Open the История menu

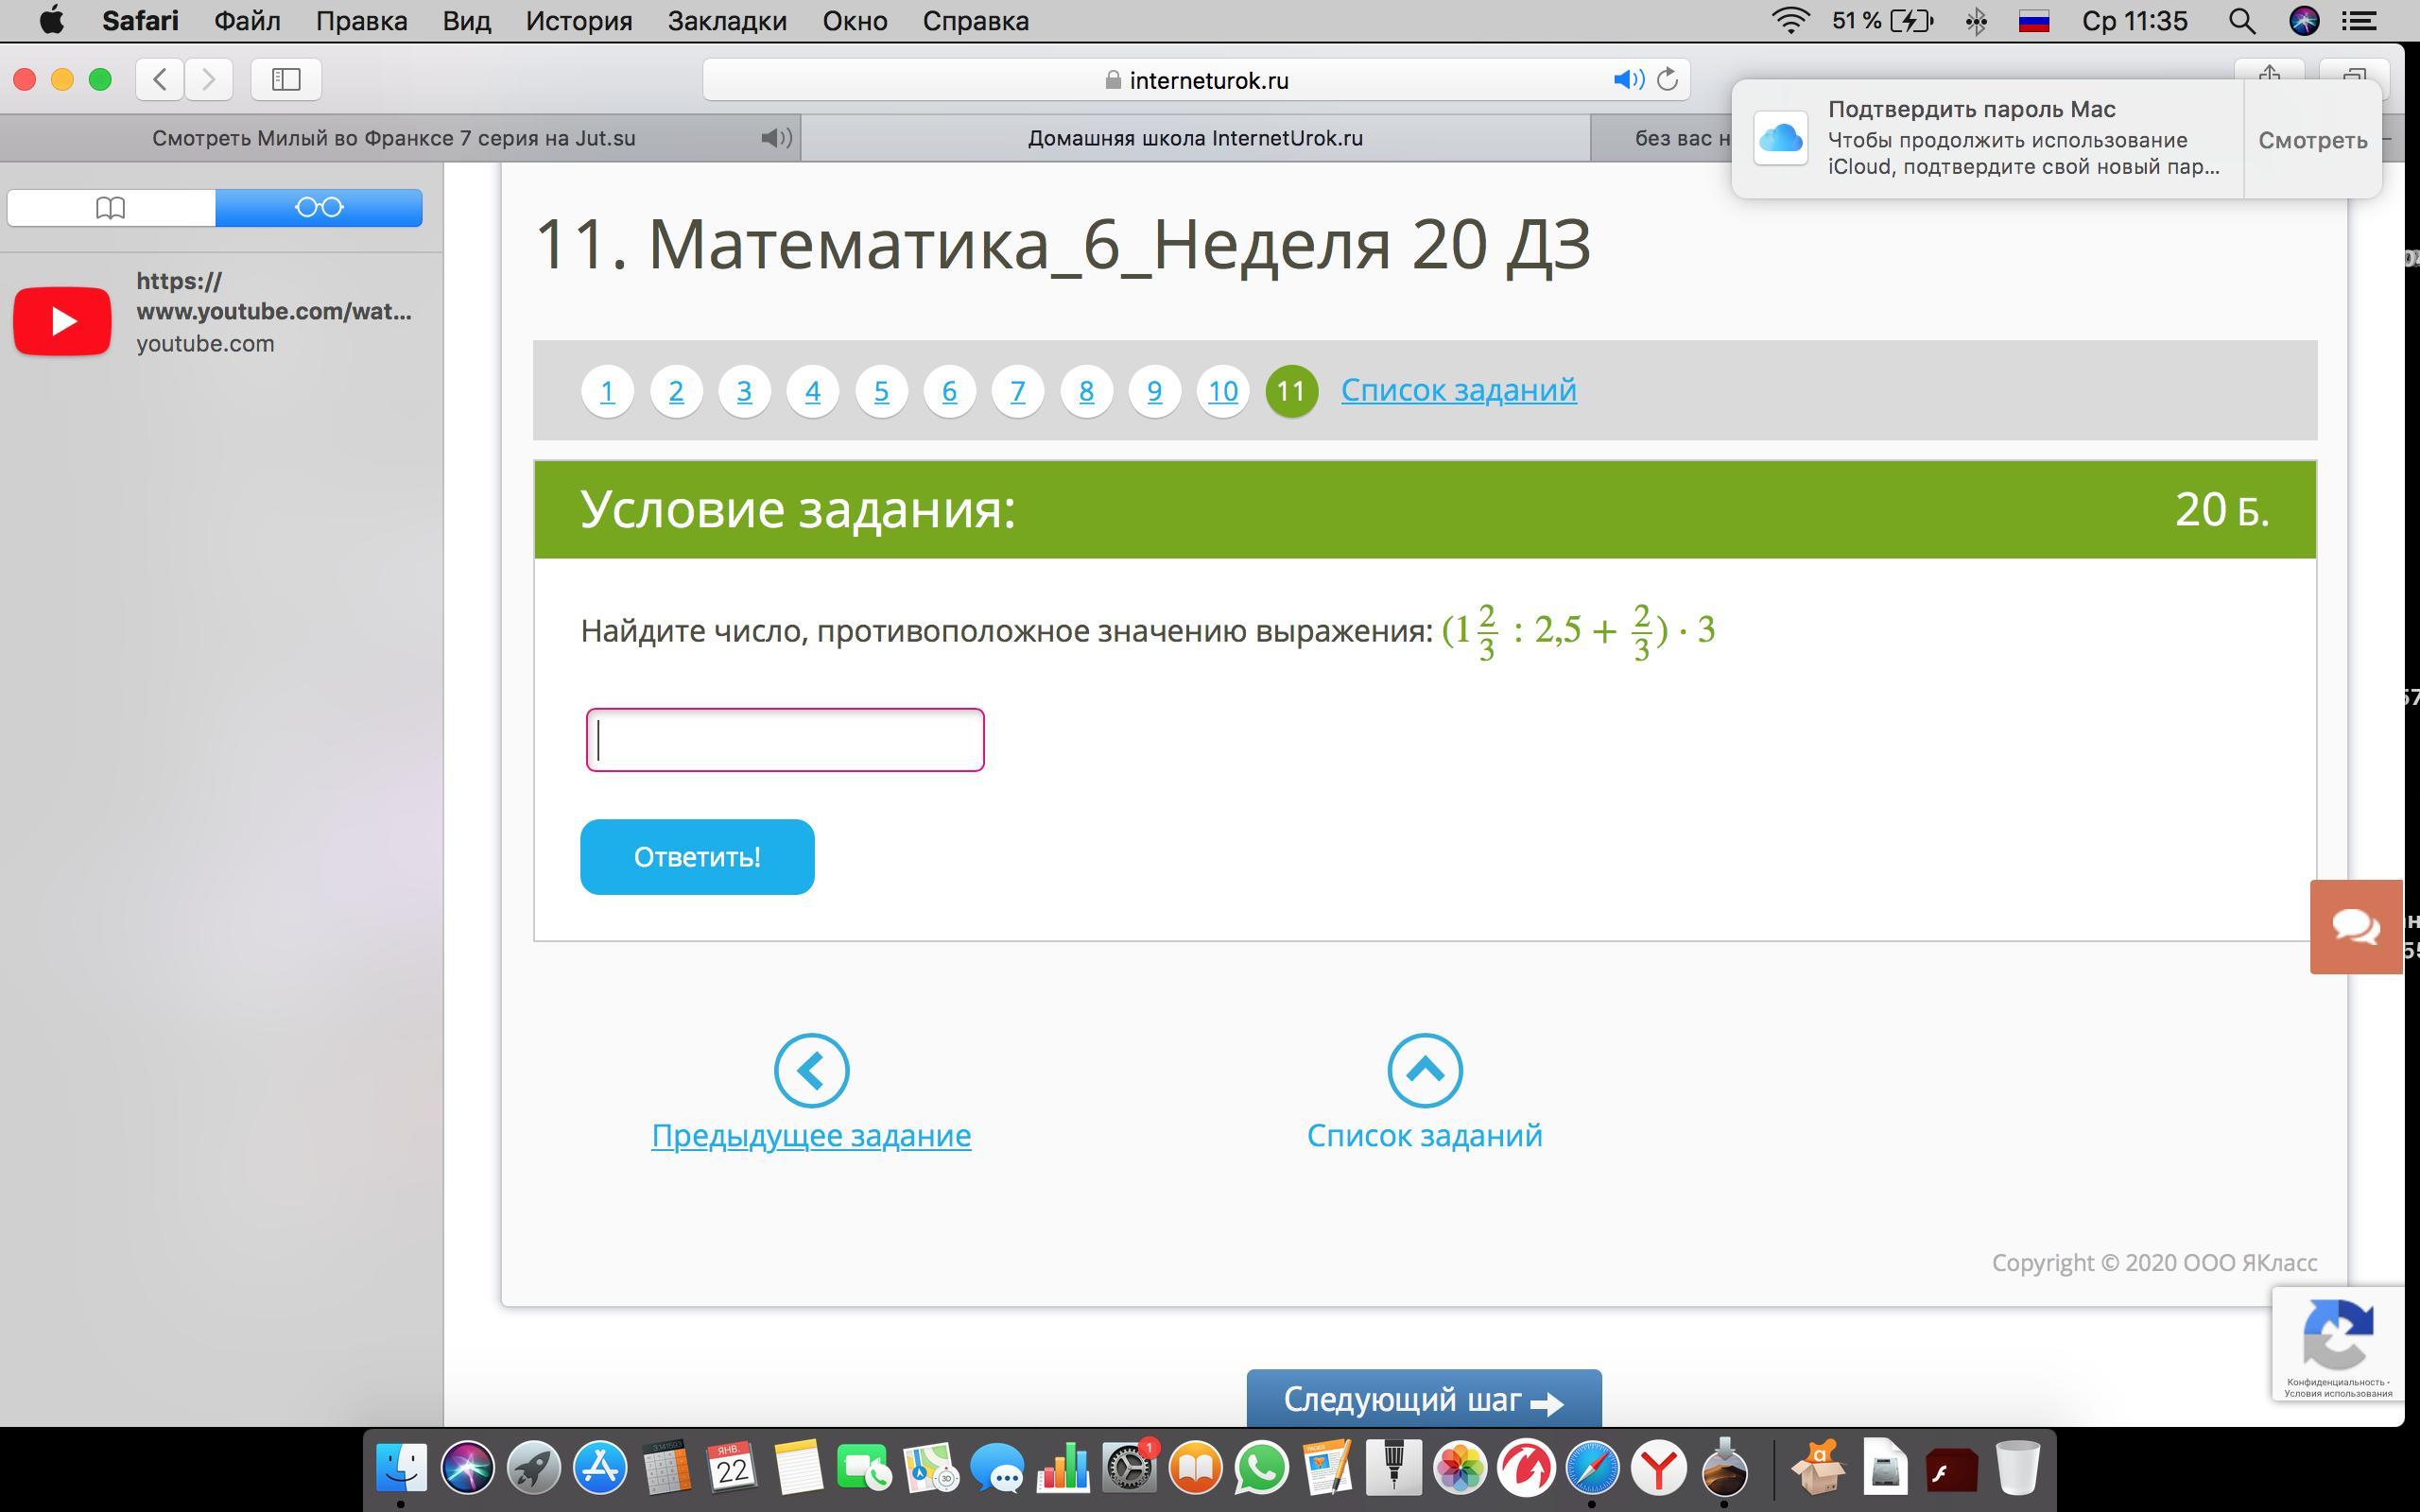[x=579, y=21]
